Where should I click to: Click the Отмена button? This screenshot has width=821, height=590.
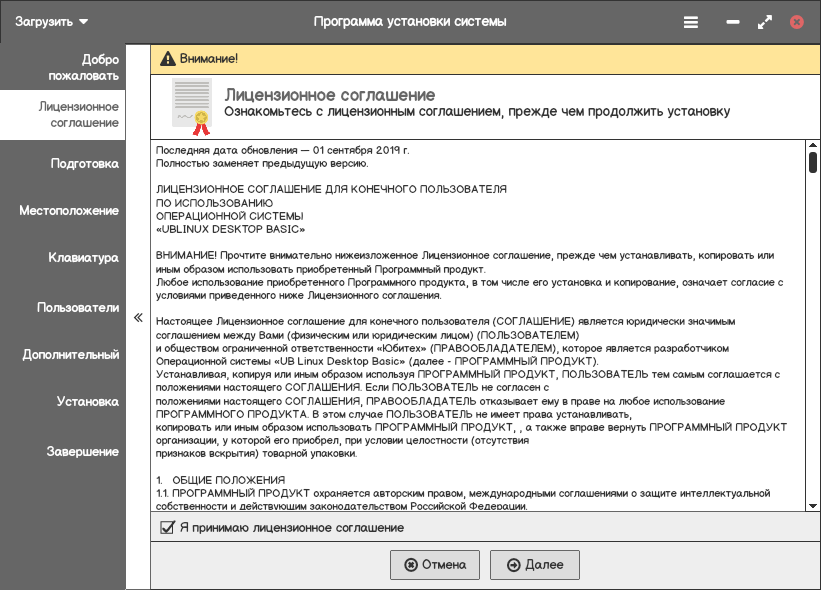435,565
